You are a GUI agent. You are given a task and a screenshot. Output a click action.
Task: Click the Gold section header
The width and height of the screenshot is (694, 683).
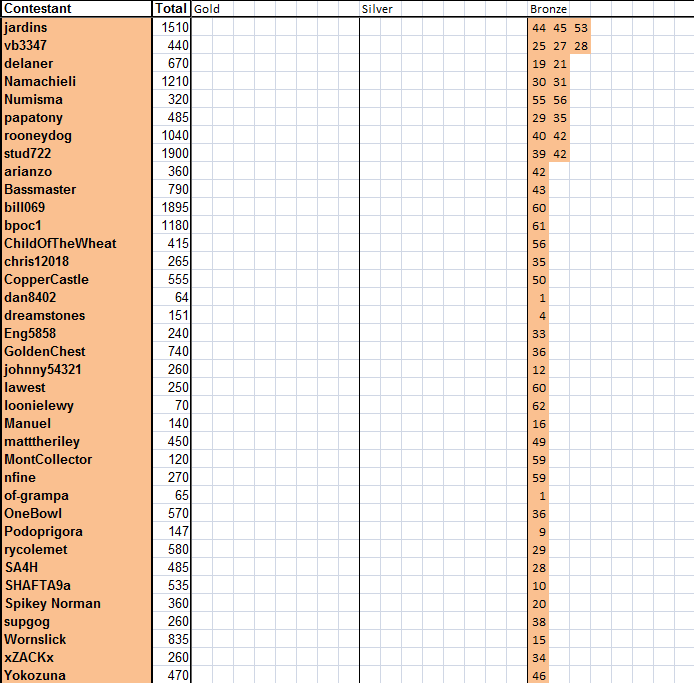(207, 9)
